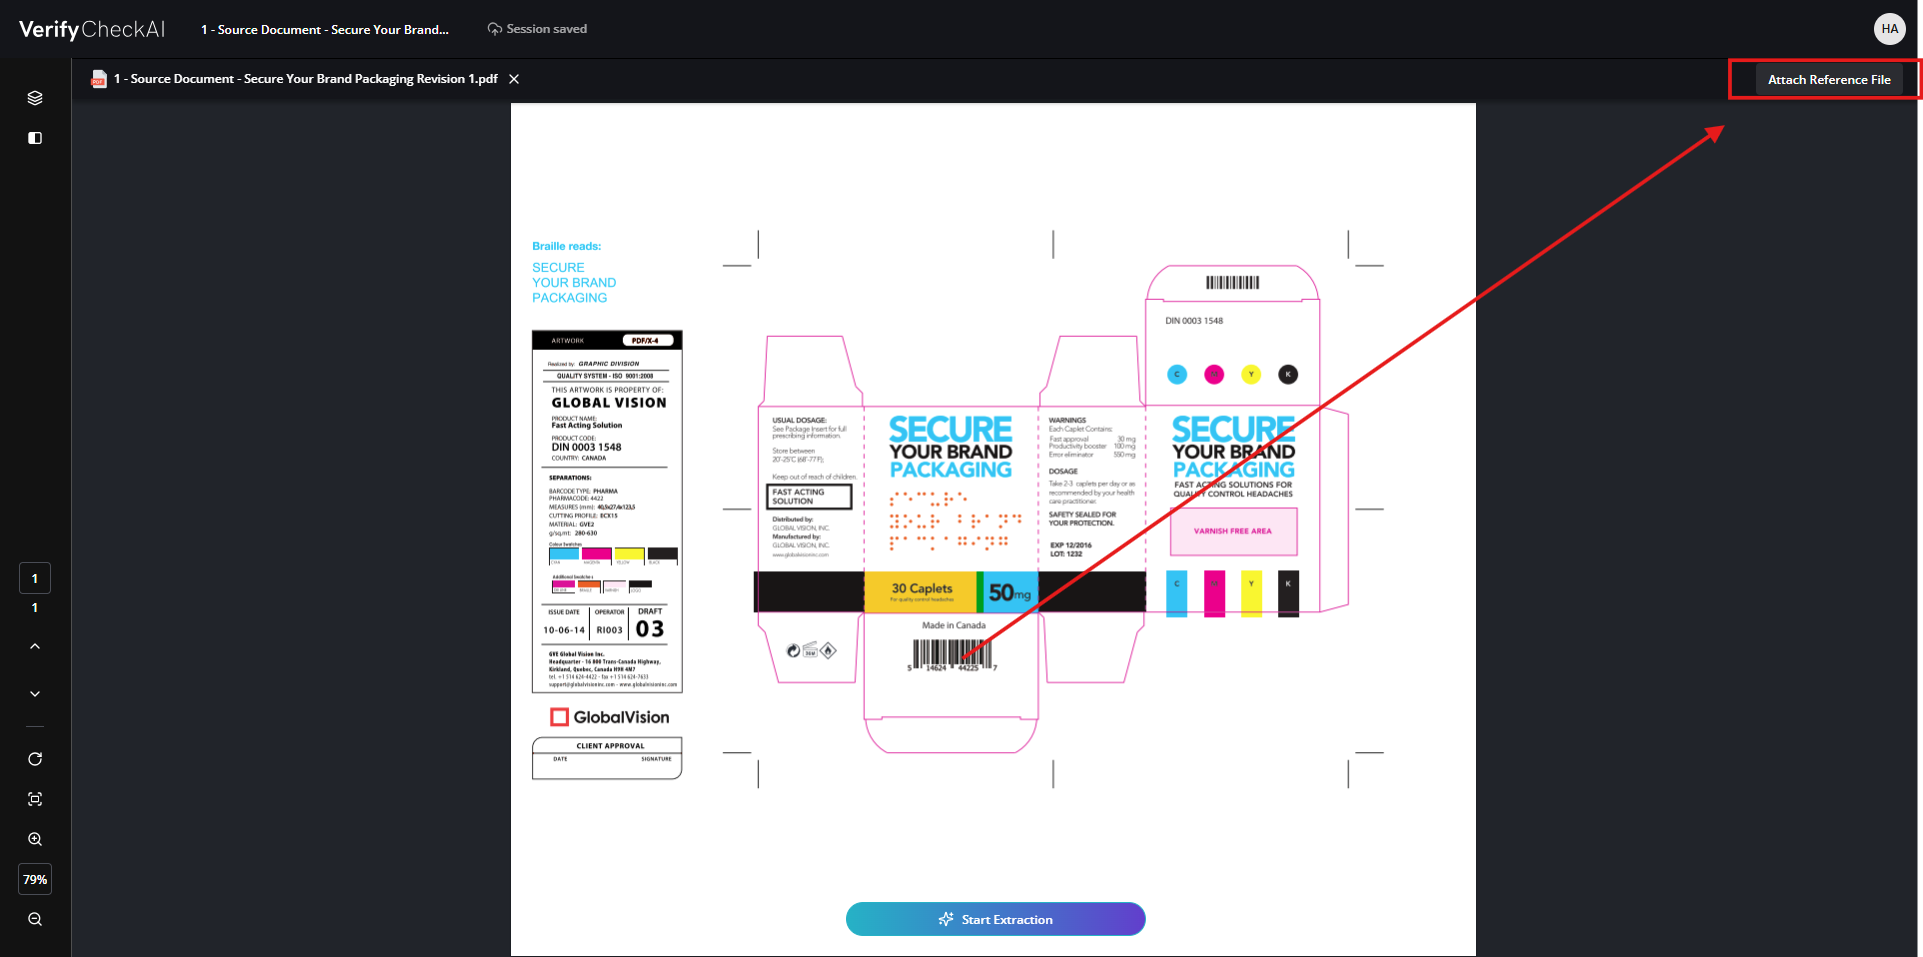Rotate the document with the circular arrow icon

[35, 759]
